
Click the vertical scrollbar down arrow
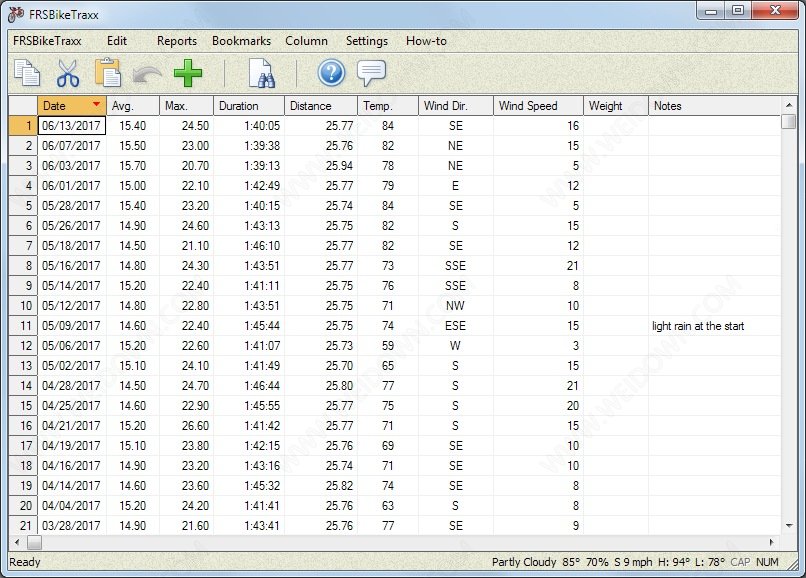(789, 526)
